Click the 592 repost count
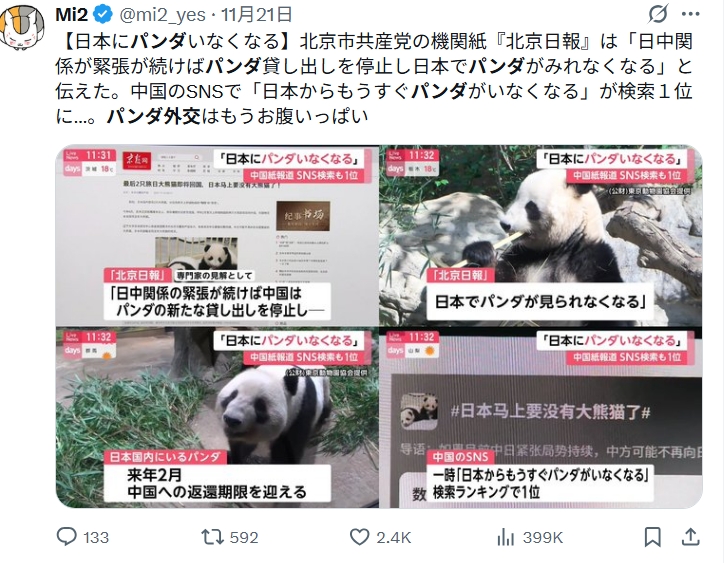Image resolution: width=724 pixels, height=563 pixels. [244, 538]
